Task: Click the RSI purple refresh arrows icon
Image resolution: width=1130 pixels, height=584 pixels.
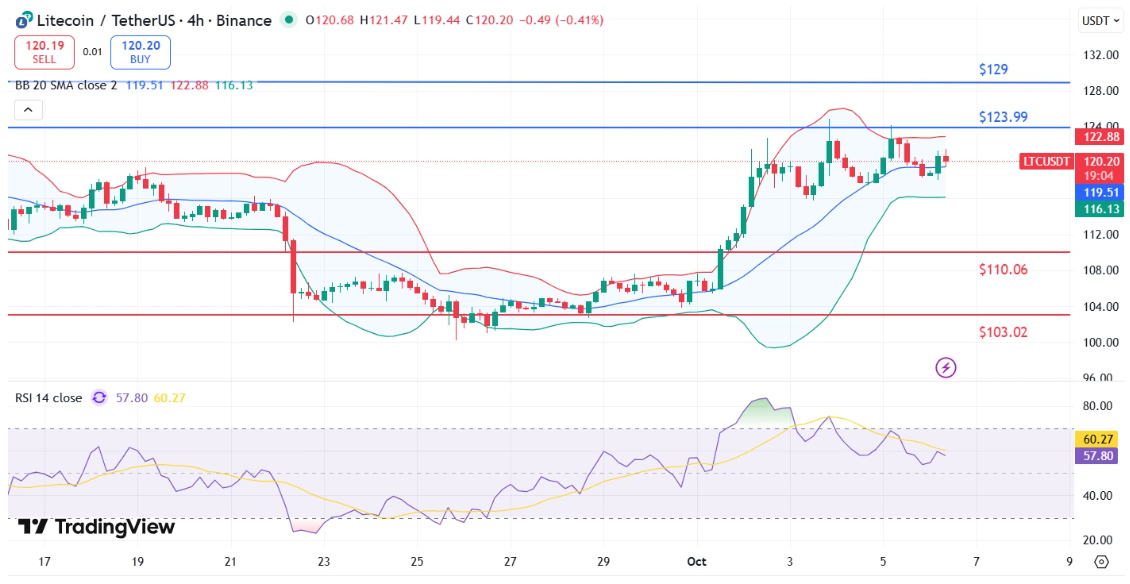Action: tap(99, 398)
